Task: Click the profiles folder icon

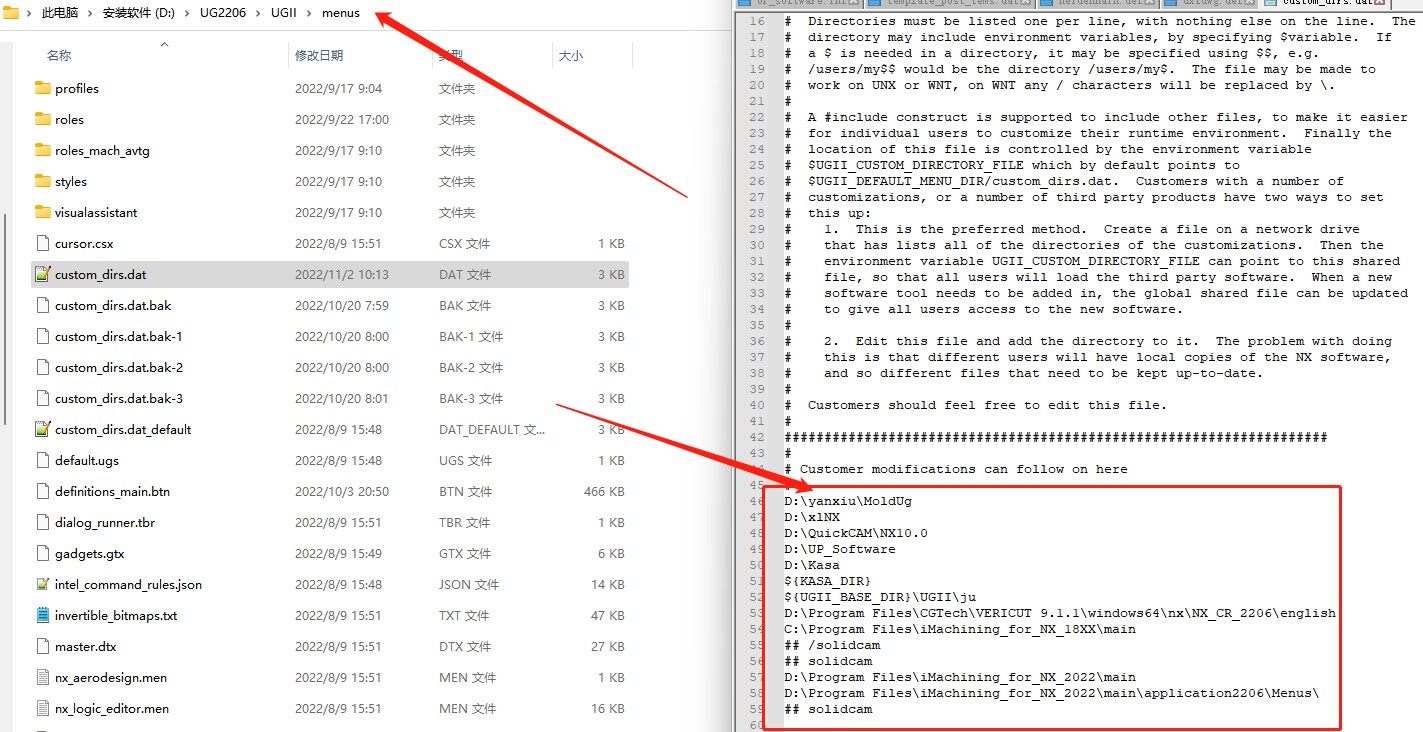Action: 42,88
